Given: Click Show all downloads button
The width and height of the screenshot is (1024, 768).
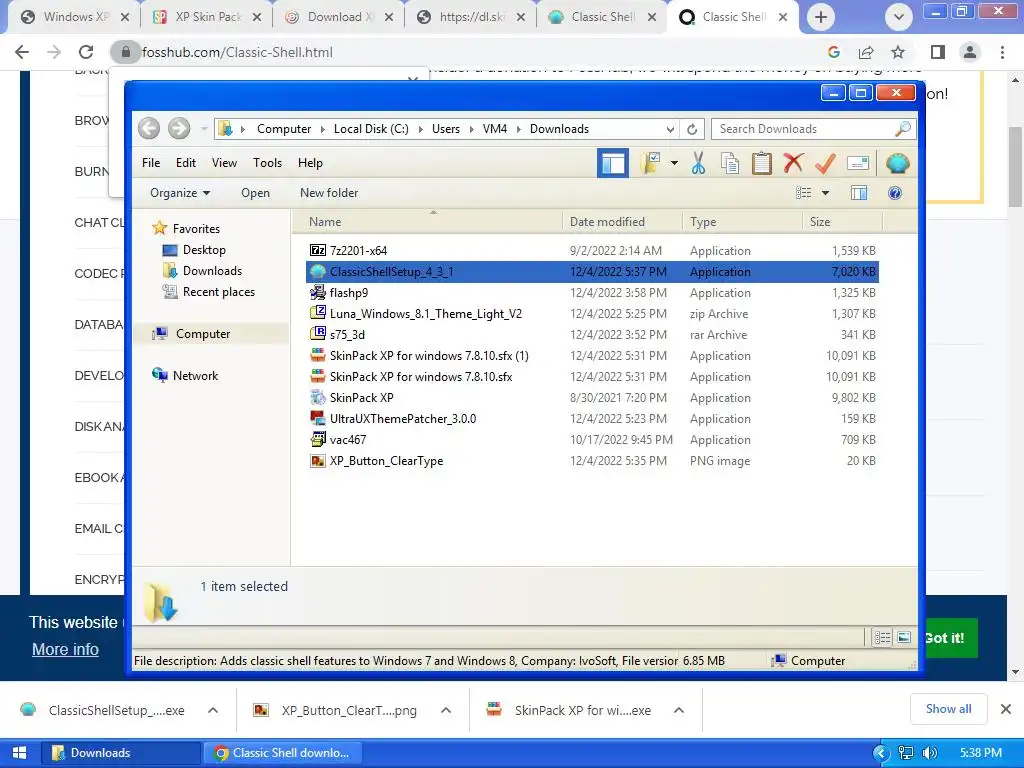Looking at the screenshot, I should click(948, 709).
